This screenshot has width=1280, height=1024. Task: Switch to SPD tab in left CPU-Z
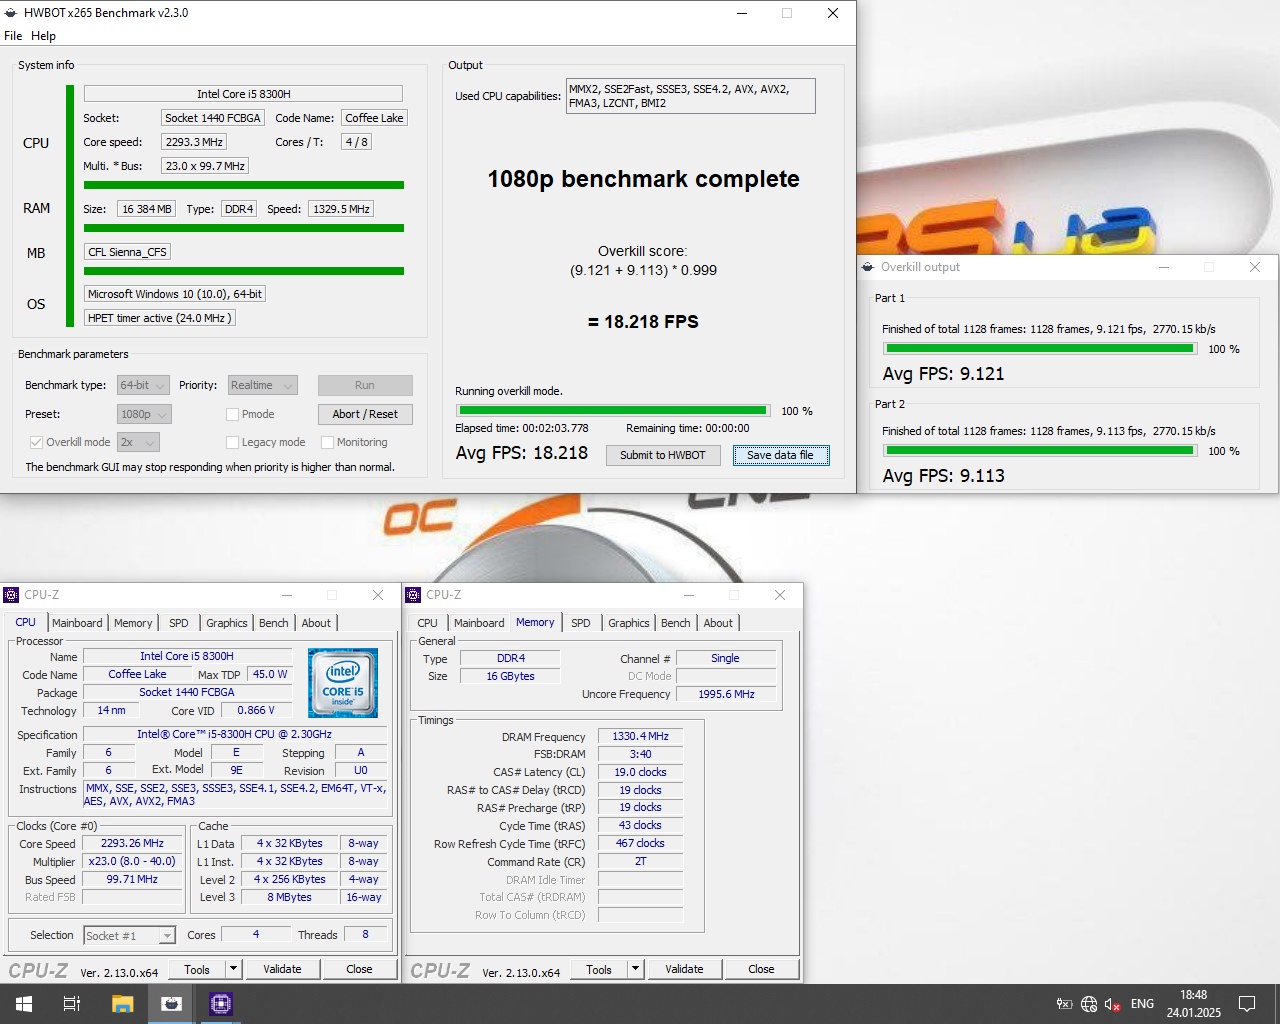pyautogui.click(x=179, y=623)
